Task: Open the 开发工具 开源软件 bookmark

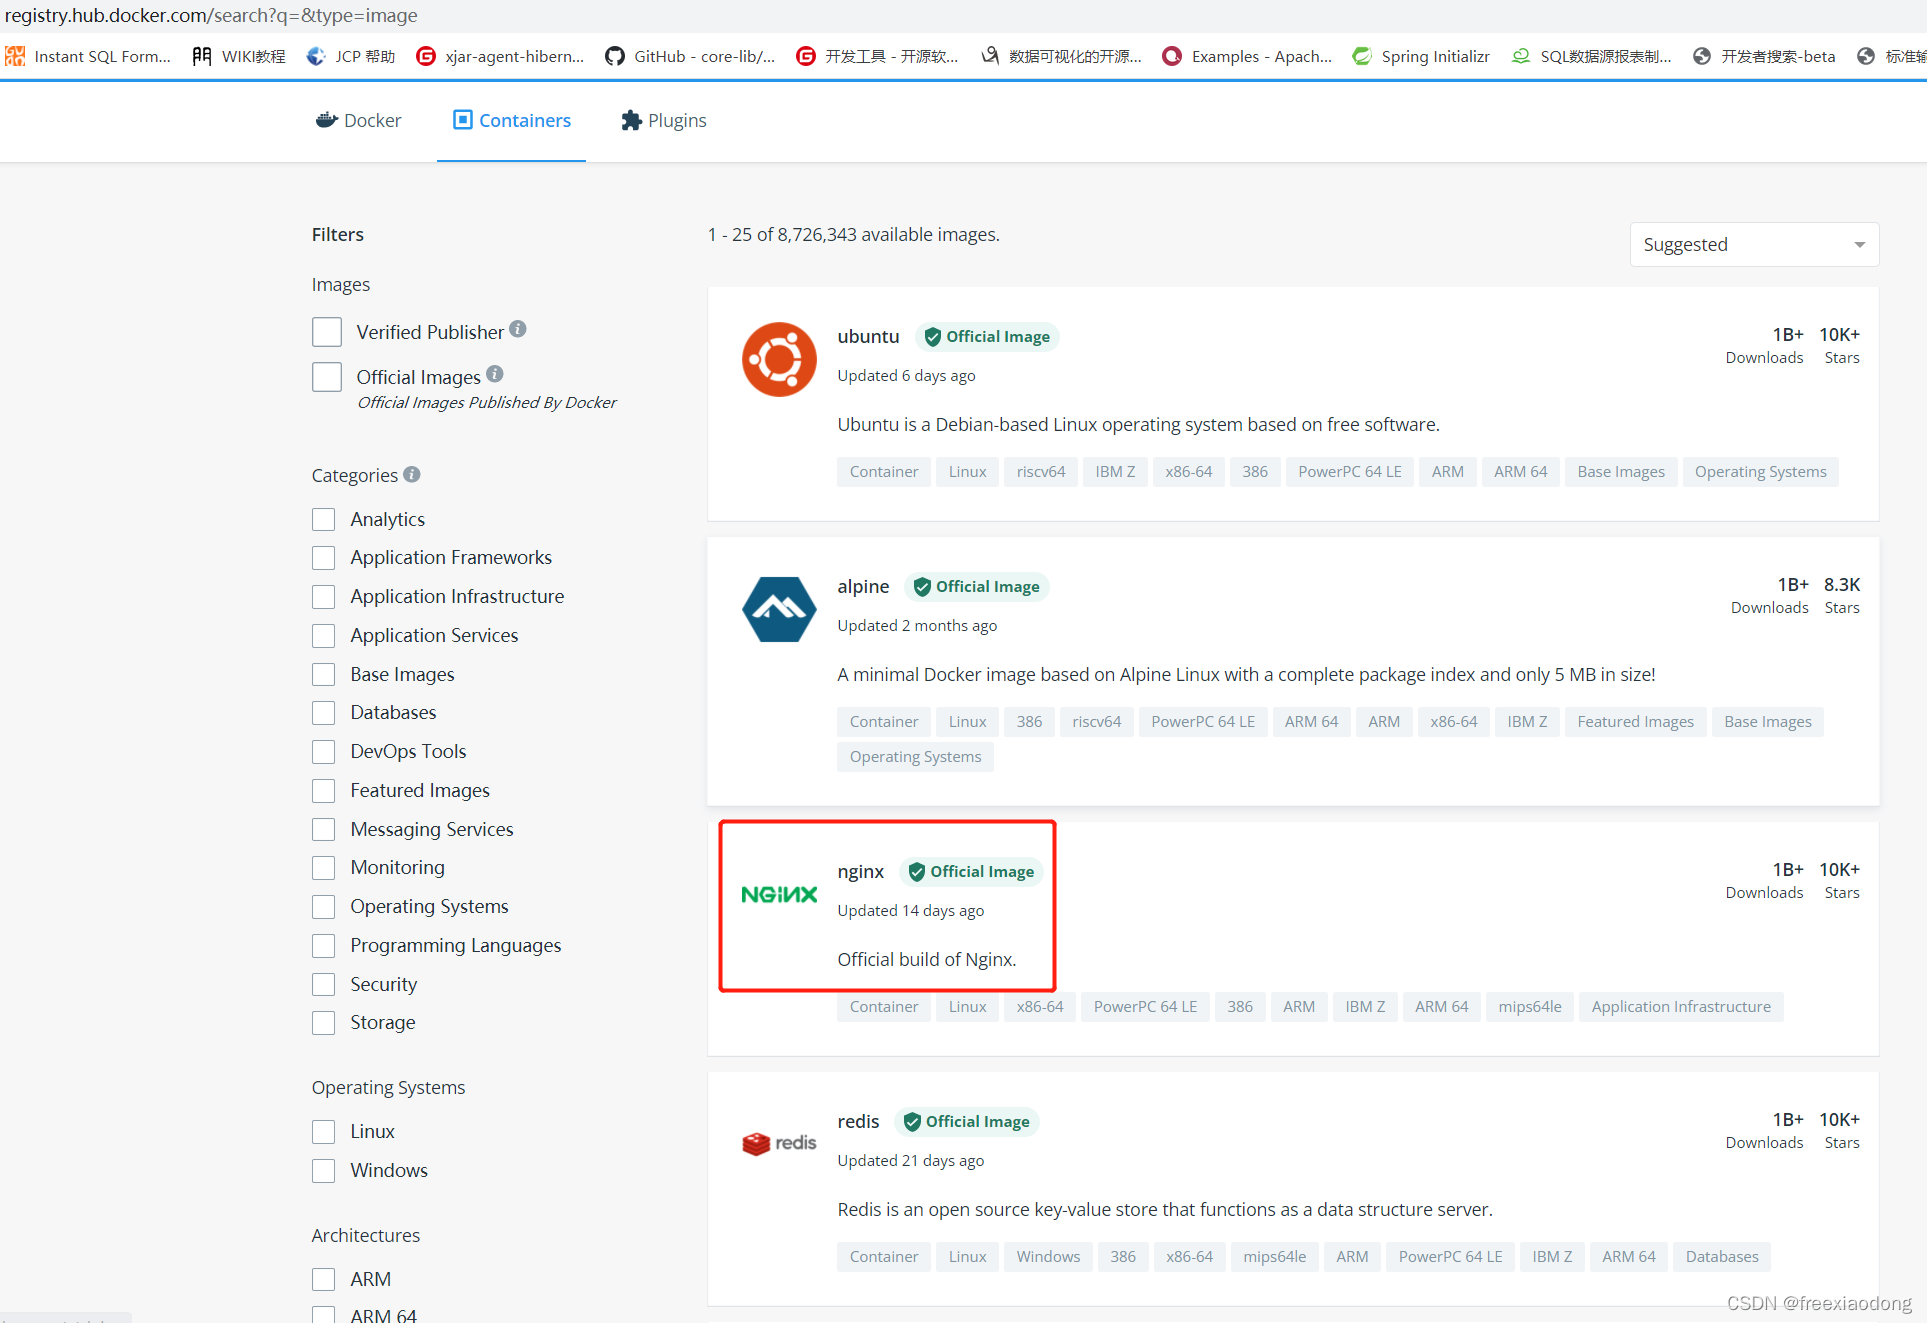Action: tap(877, 56)
